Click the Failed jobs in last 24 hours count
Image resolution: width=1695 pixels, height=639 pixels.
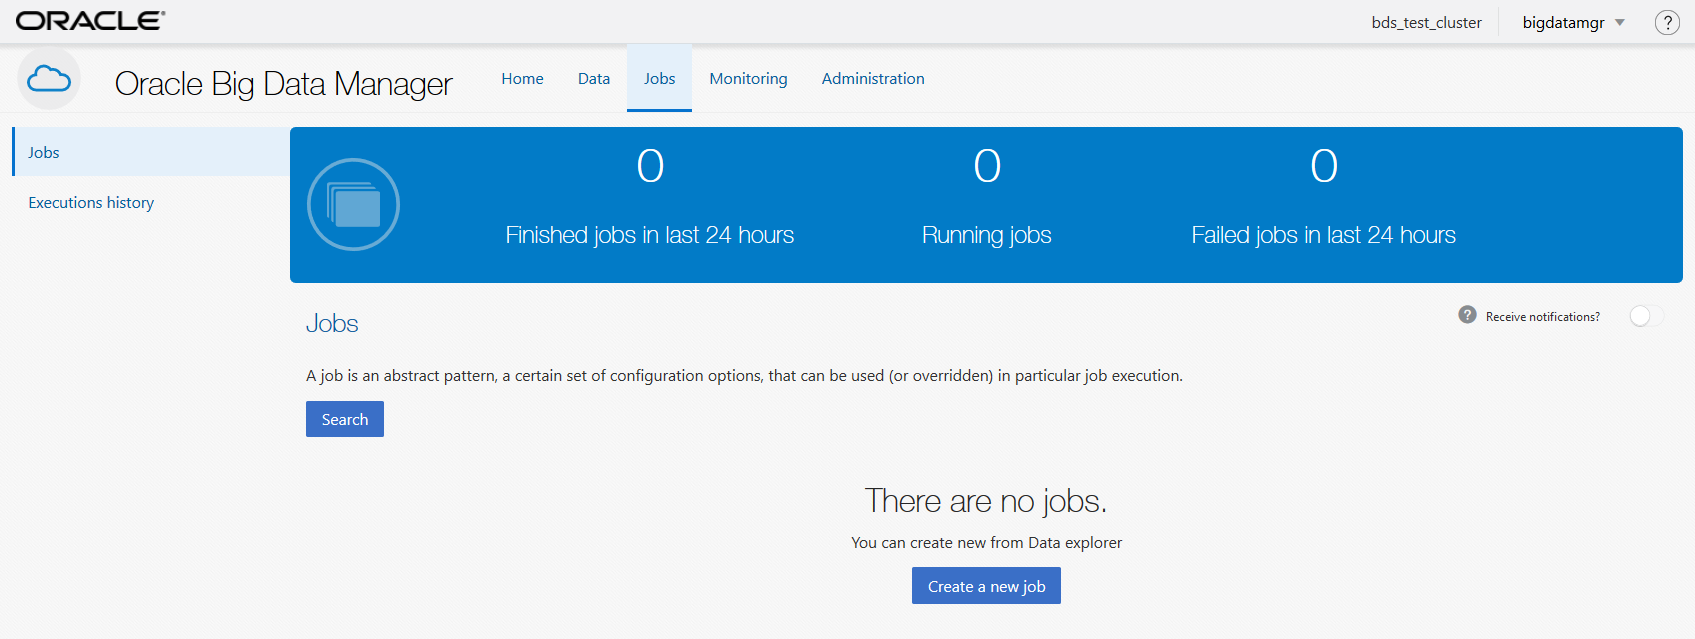[x=1324, y=166]
